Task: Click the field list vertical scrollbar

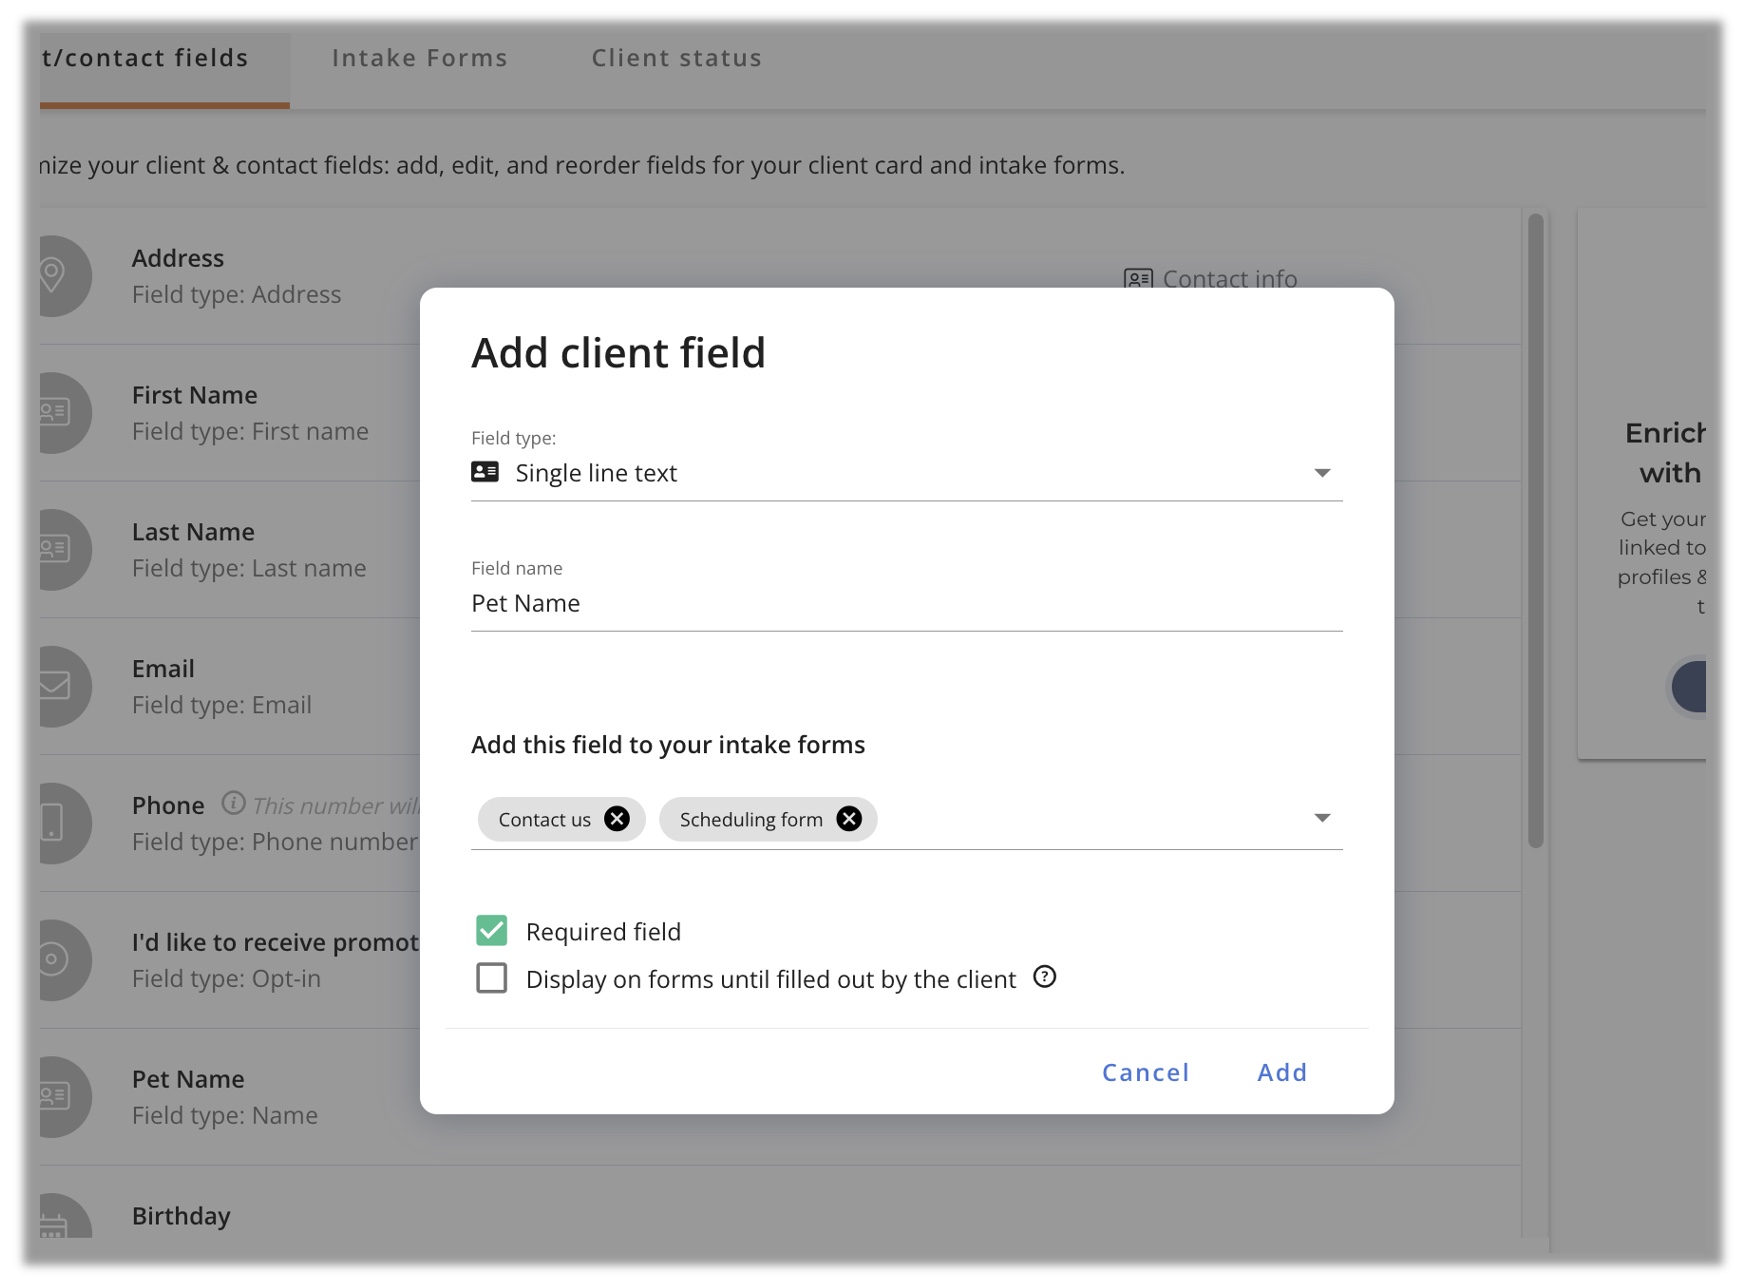Action: tap(1536, 530)
